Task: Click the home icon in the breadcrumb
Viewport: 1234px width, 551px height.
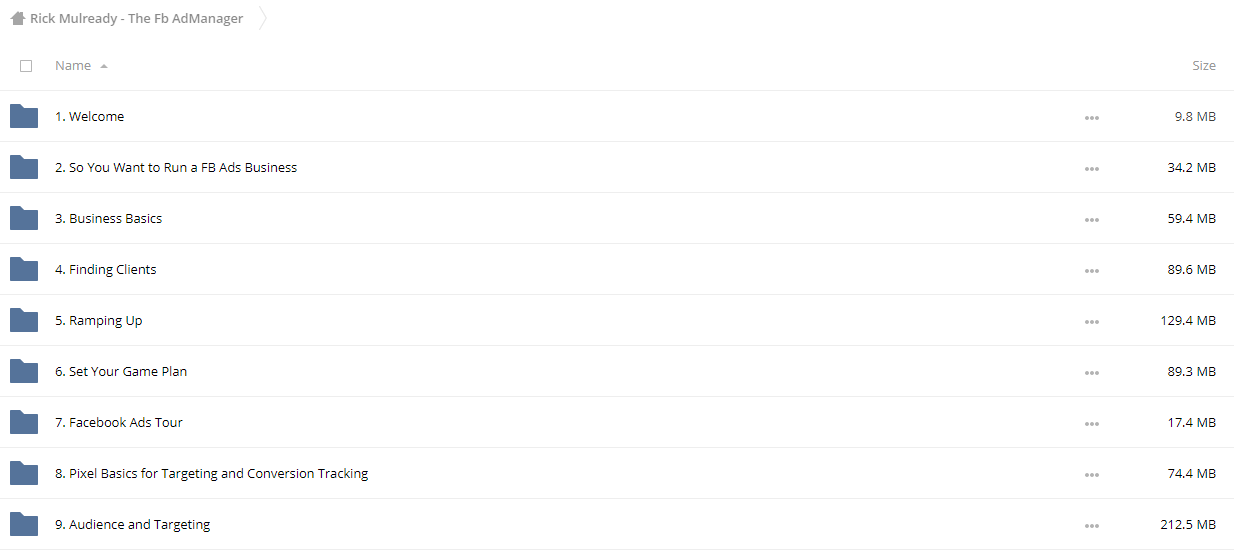Action: pyautogui.click(x=17, y=18)
